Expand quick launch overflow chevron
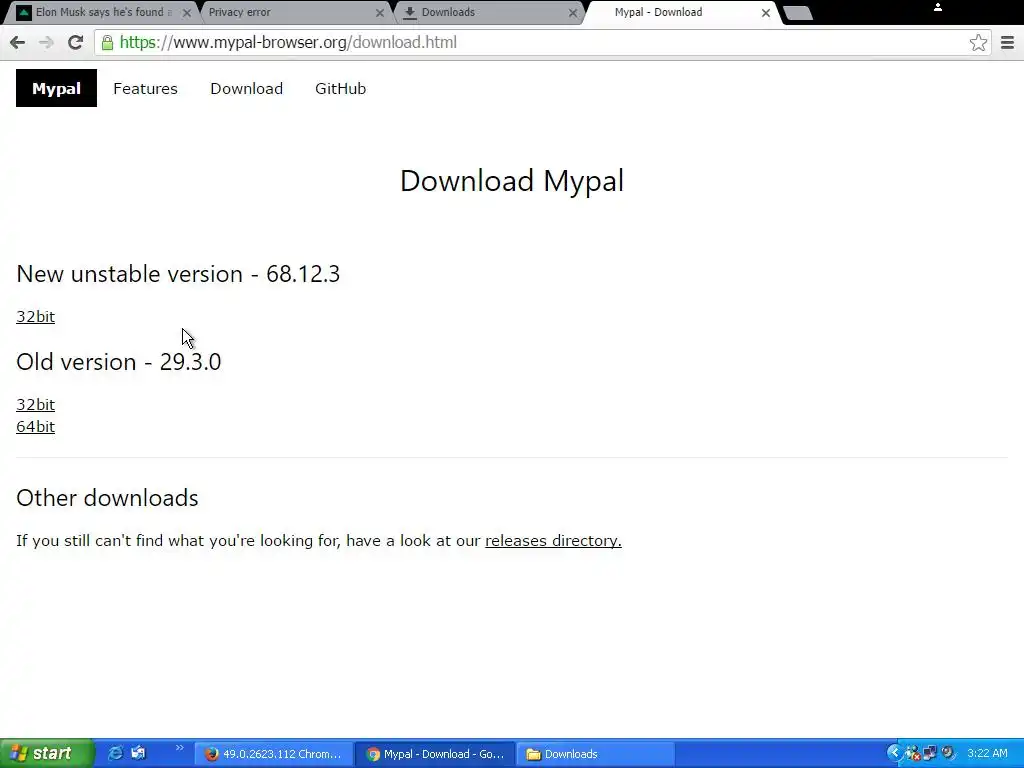The height and width of the screenshot is (768, 1024). (x=180, y=748)
